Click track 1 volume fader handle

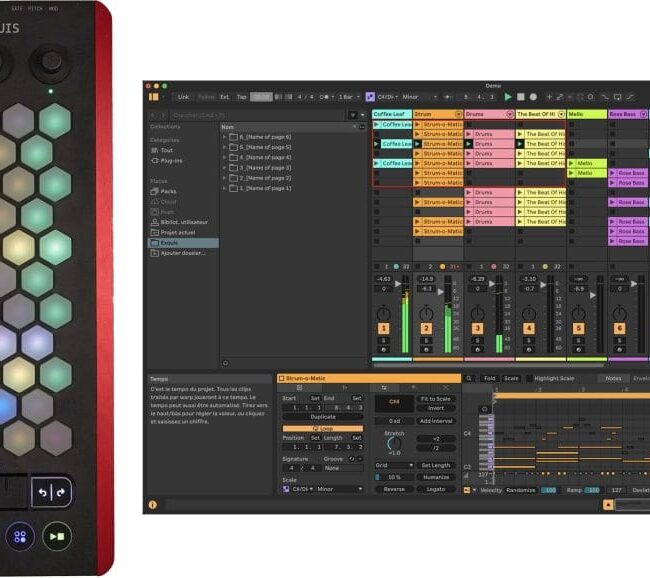(398, 284)
